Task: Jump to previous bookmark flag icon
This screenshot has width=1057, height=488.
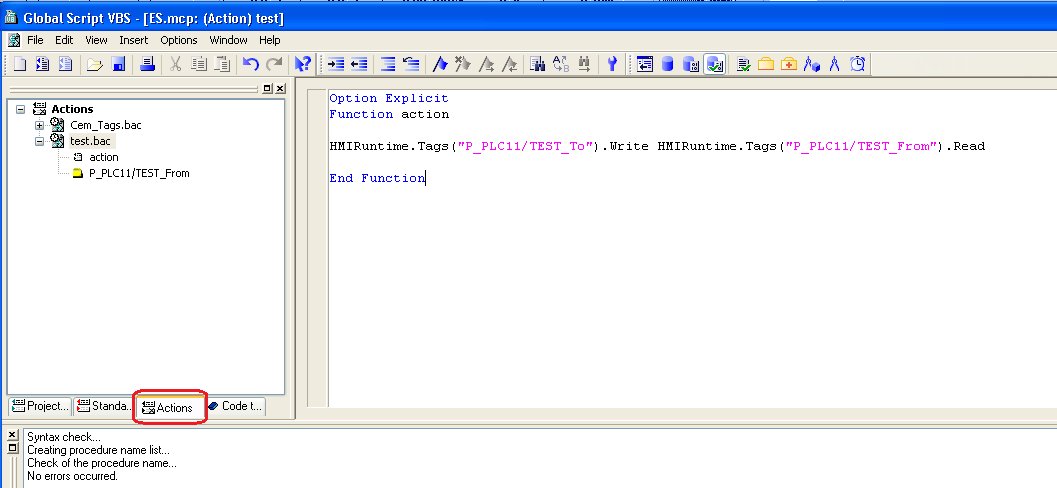Action: pyautogui.click(x=509, y=64)
